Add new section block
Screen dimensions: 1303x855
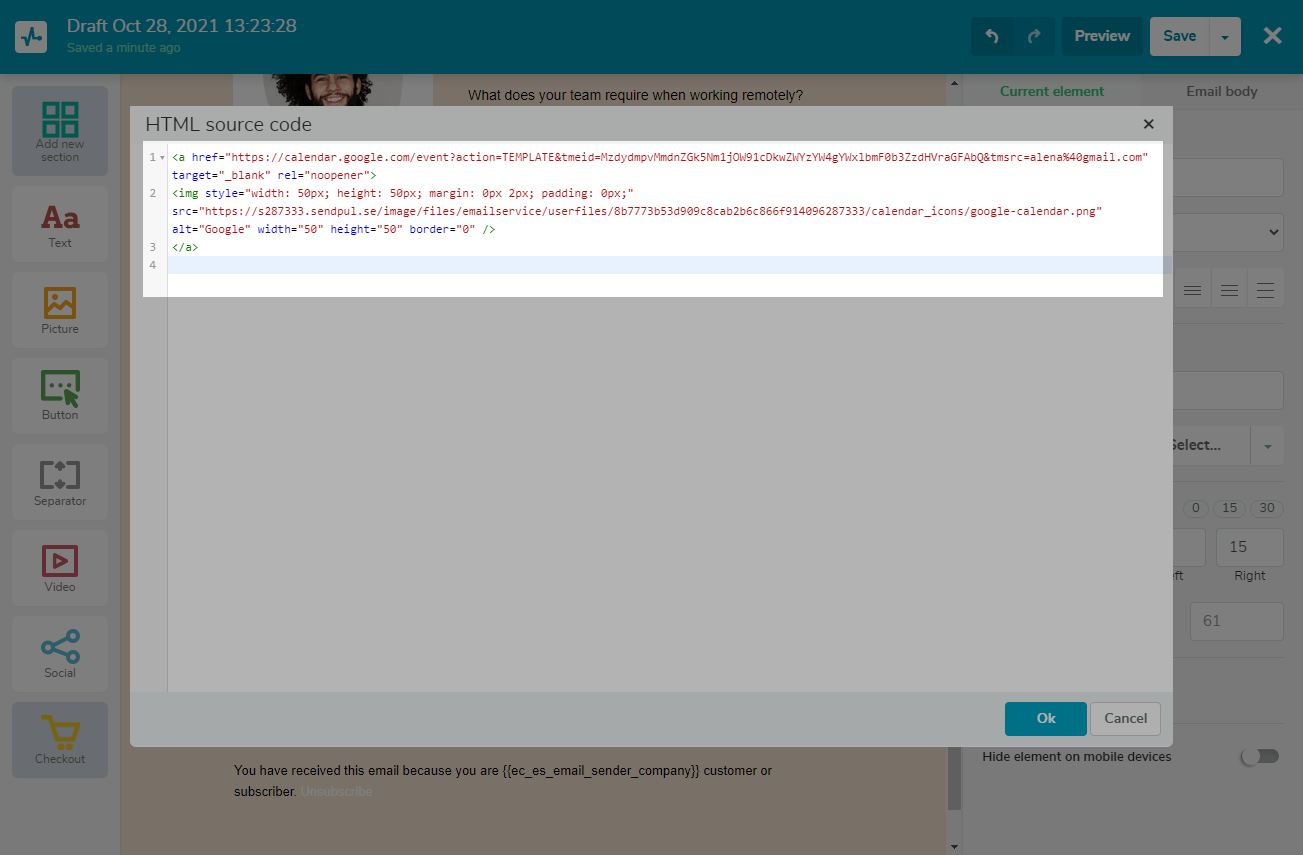60,131
